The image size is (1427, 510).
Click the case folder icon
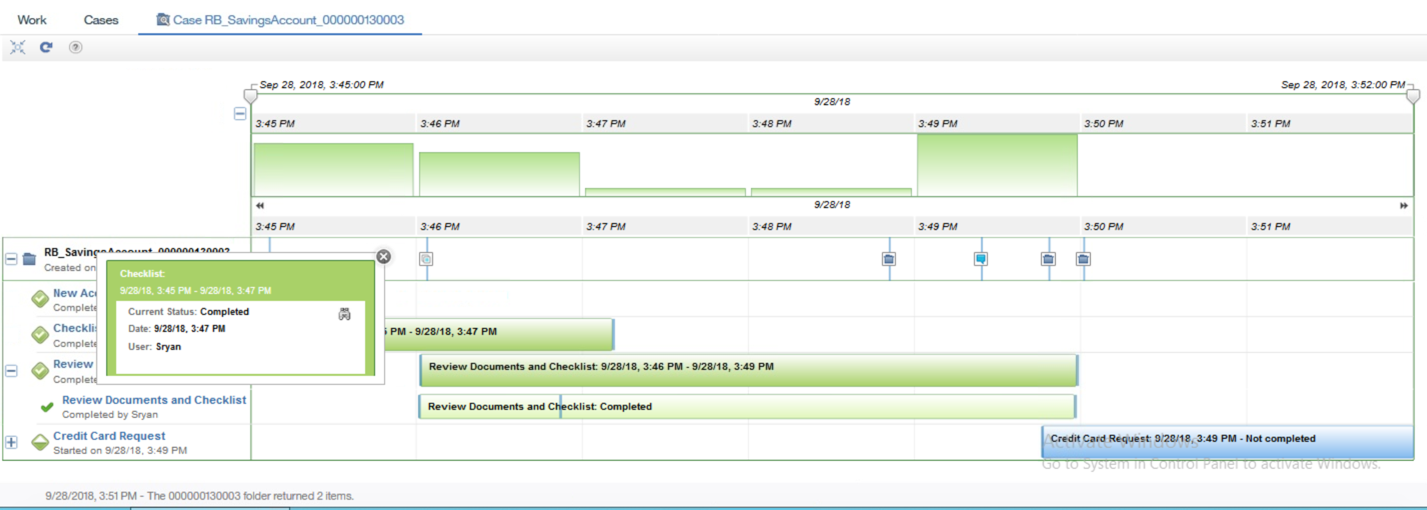tap(29, 259)
